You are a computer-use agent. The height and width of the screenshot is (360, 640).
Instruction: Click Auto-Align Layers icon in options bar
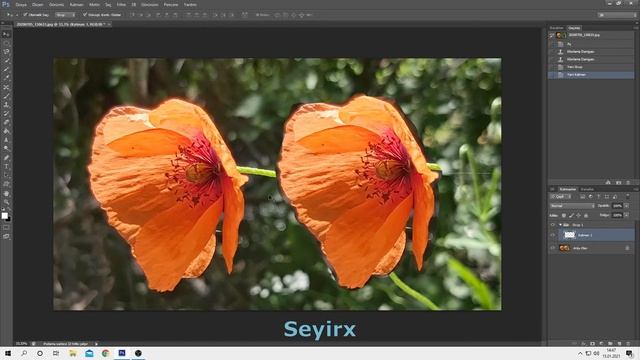(x=244, y=15)
